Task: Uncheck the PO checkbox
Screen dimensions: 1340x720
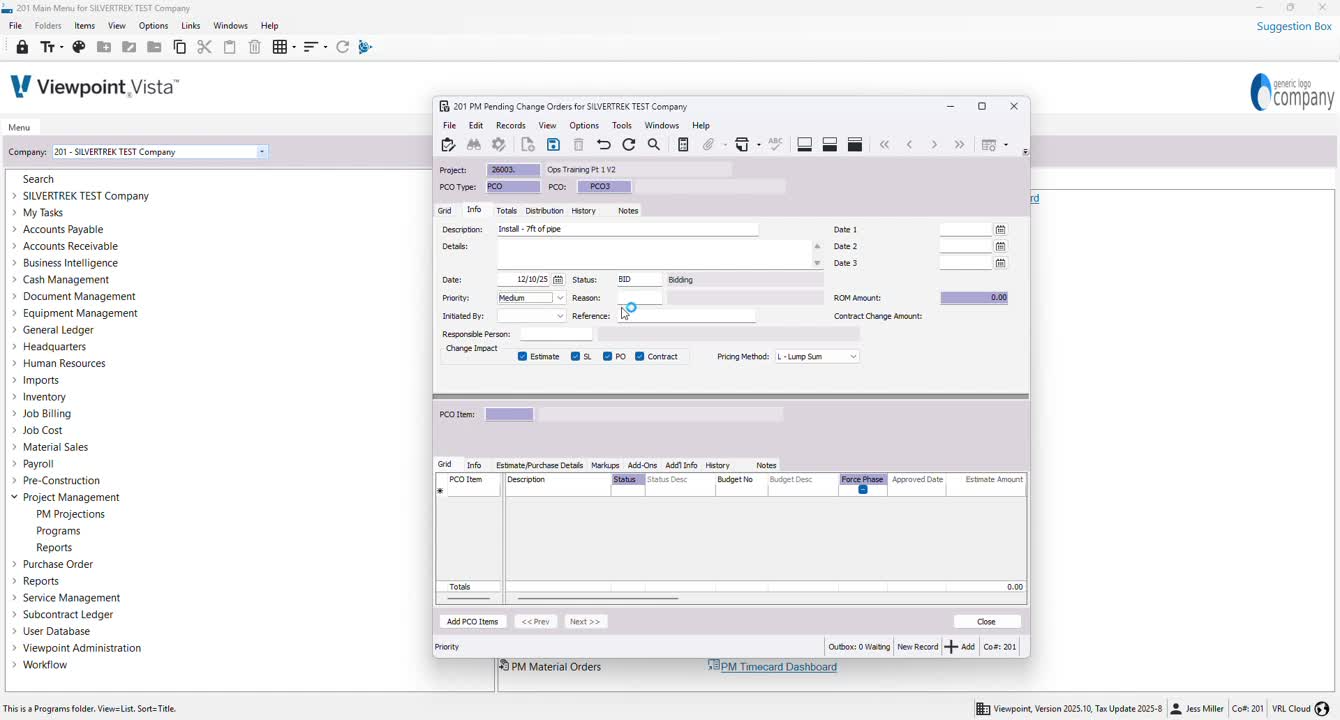Action: click(x=607, y=357)
